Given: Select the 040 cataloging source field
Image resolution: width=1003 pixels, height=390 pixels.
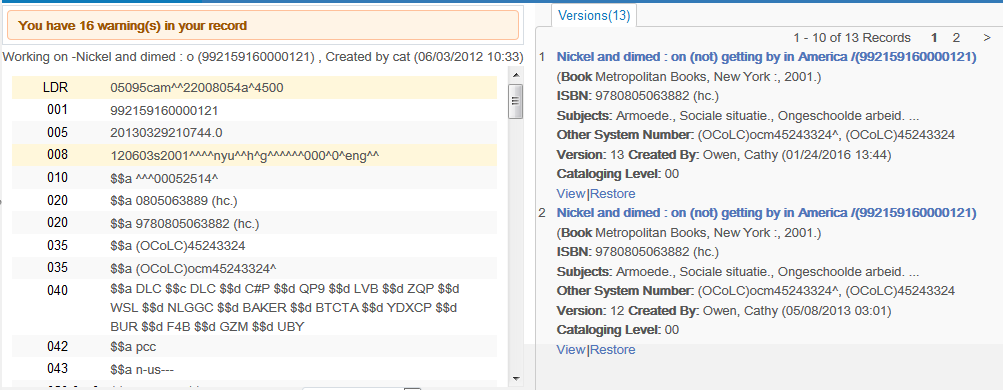Looking at the screenshot, I should (285, 308).
